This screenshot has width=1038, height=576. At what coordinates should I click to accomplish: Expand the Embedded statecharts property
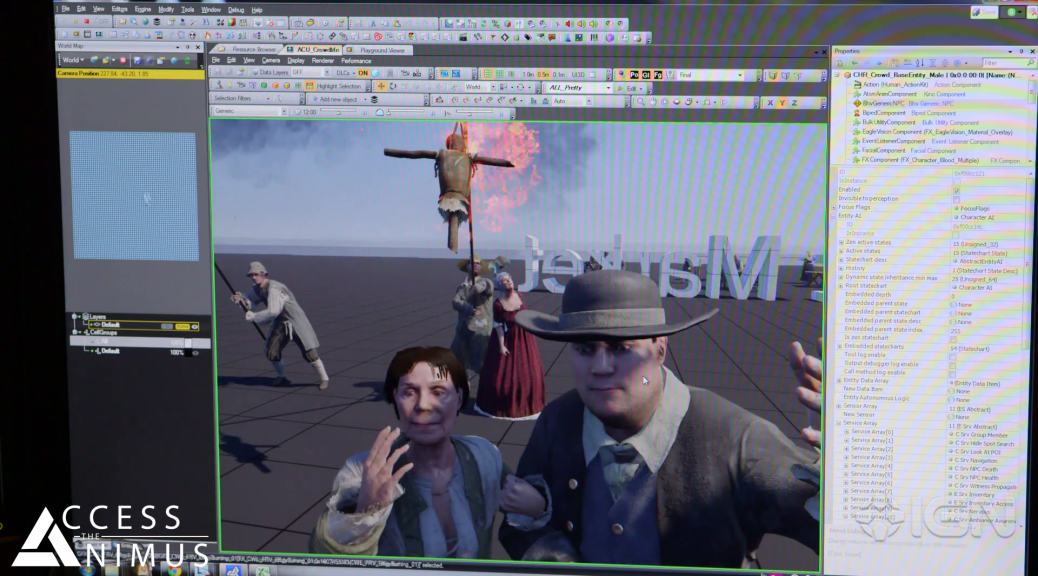coord(842,347)
